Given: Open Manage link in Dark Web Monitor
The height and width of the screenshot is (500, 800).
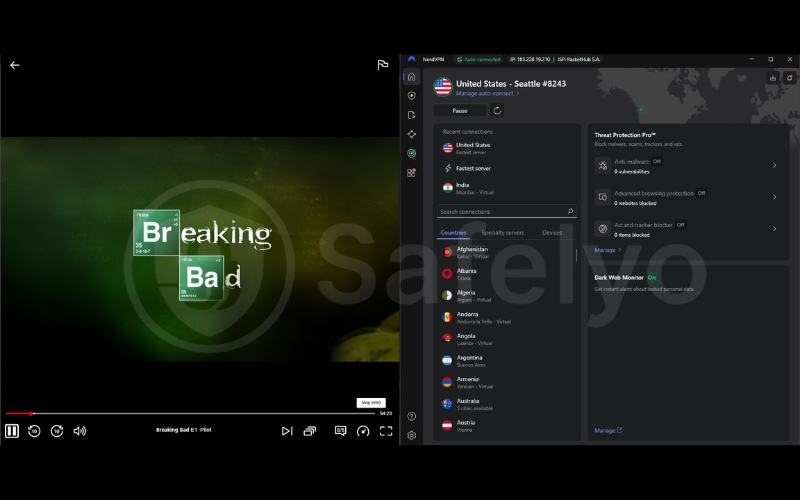Looking at the screenshot, I should (608, 431).
